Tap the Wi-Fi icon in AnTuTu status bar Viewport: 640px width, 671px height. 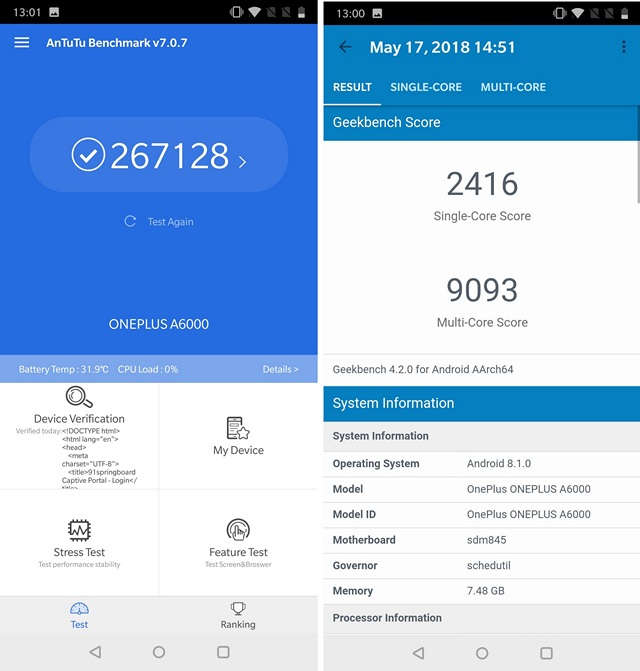pyautogui.click(x=254, y=12)
